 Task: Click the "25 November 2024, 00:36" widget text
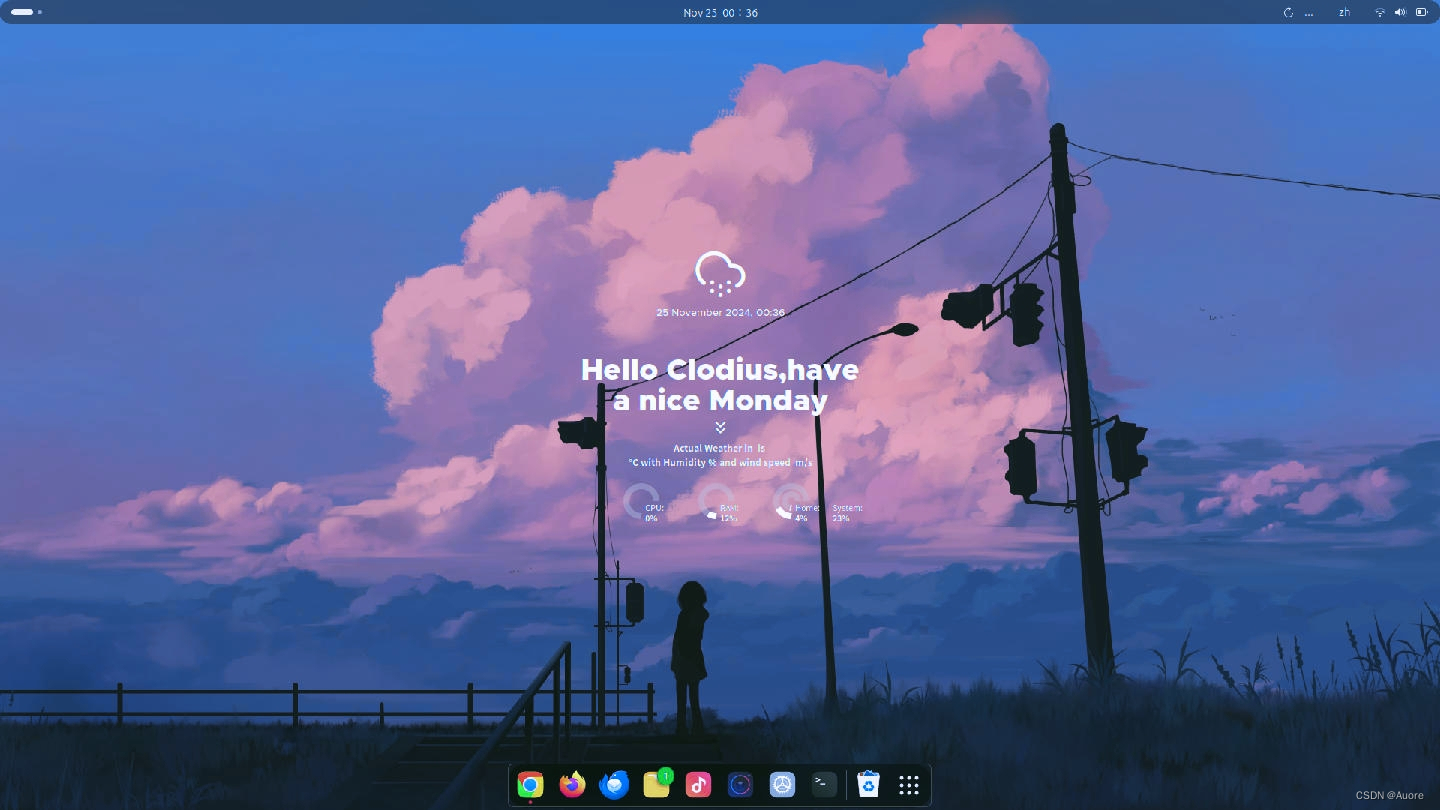(720, 312)
